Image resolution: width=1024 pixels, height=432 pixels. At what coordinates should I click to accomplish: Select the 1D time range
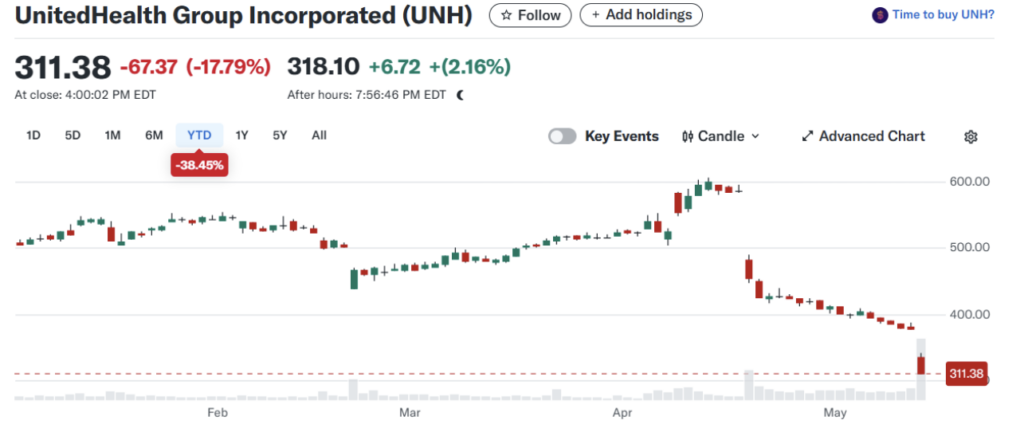pos(33,135)
